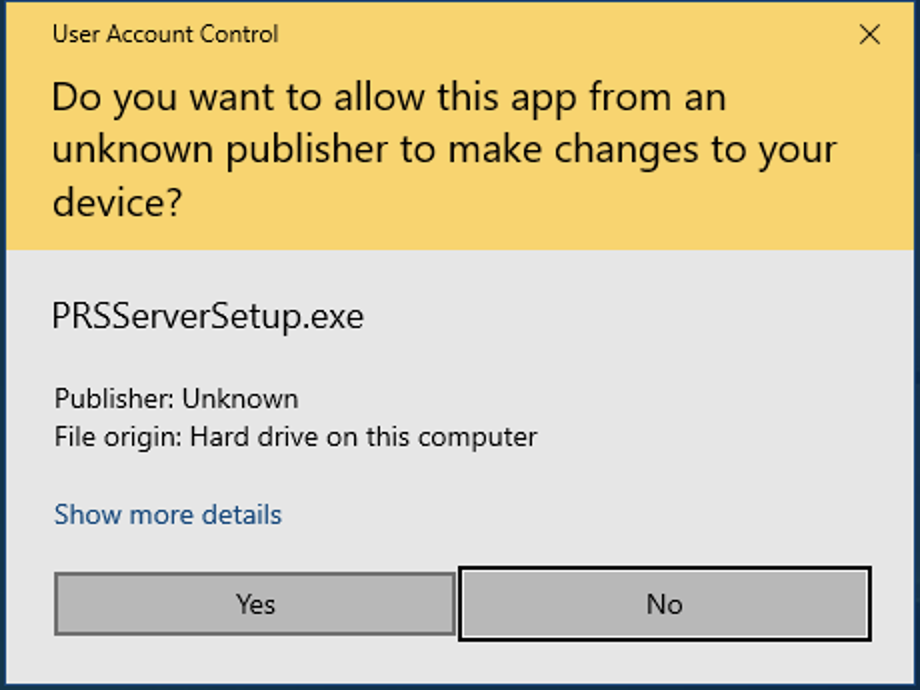Dismiss the prompt using the X icon

click(870, 34)
